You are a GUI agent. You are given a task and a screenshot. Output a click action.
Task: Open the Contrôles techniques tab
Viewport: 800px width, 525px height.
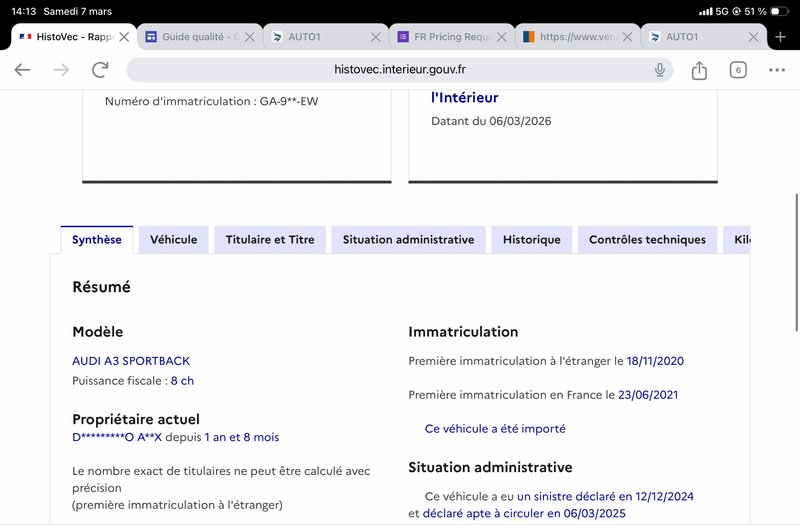pyautogui.click(x=647, y=240)
